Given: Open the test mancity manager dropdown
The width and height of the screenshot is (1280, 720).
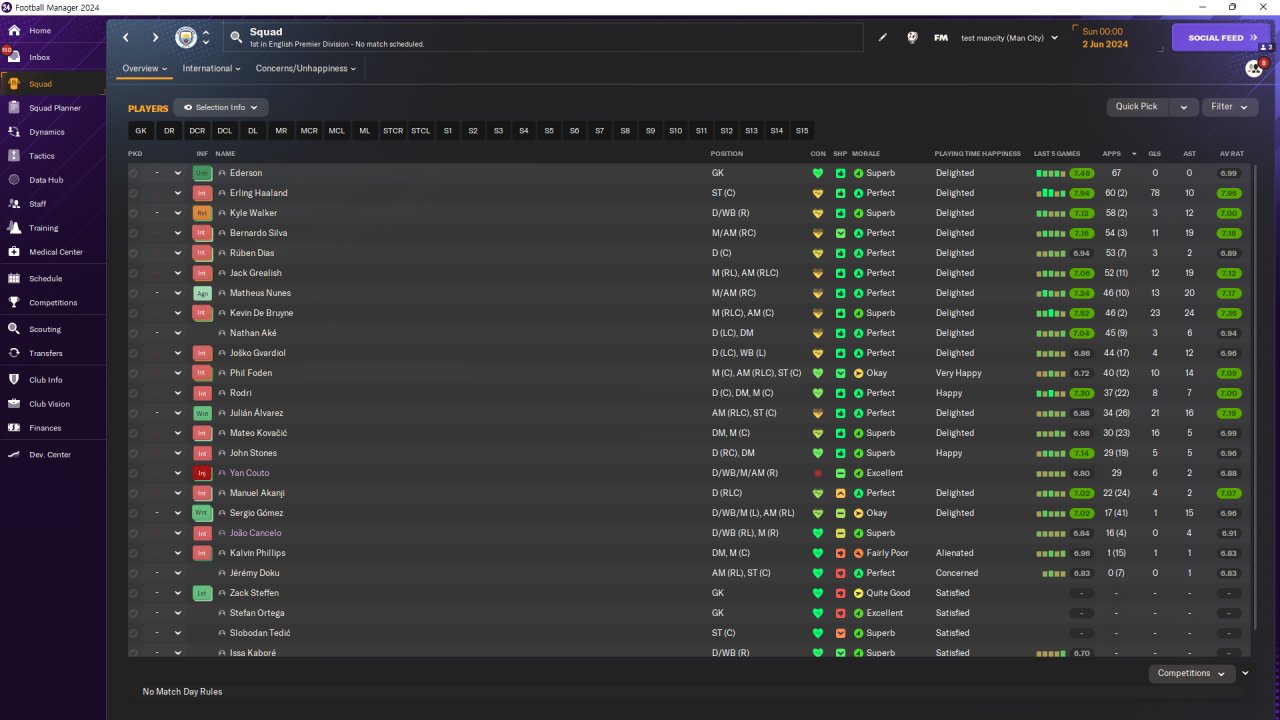Looking at the screenshot, I should [1010, 38].
